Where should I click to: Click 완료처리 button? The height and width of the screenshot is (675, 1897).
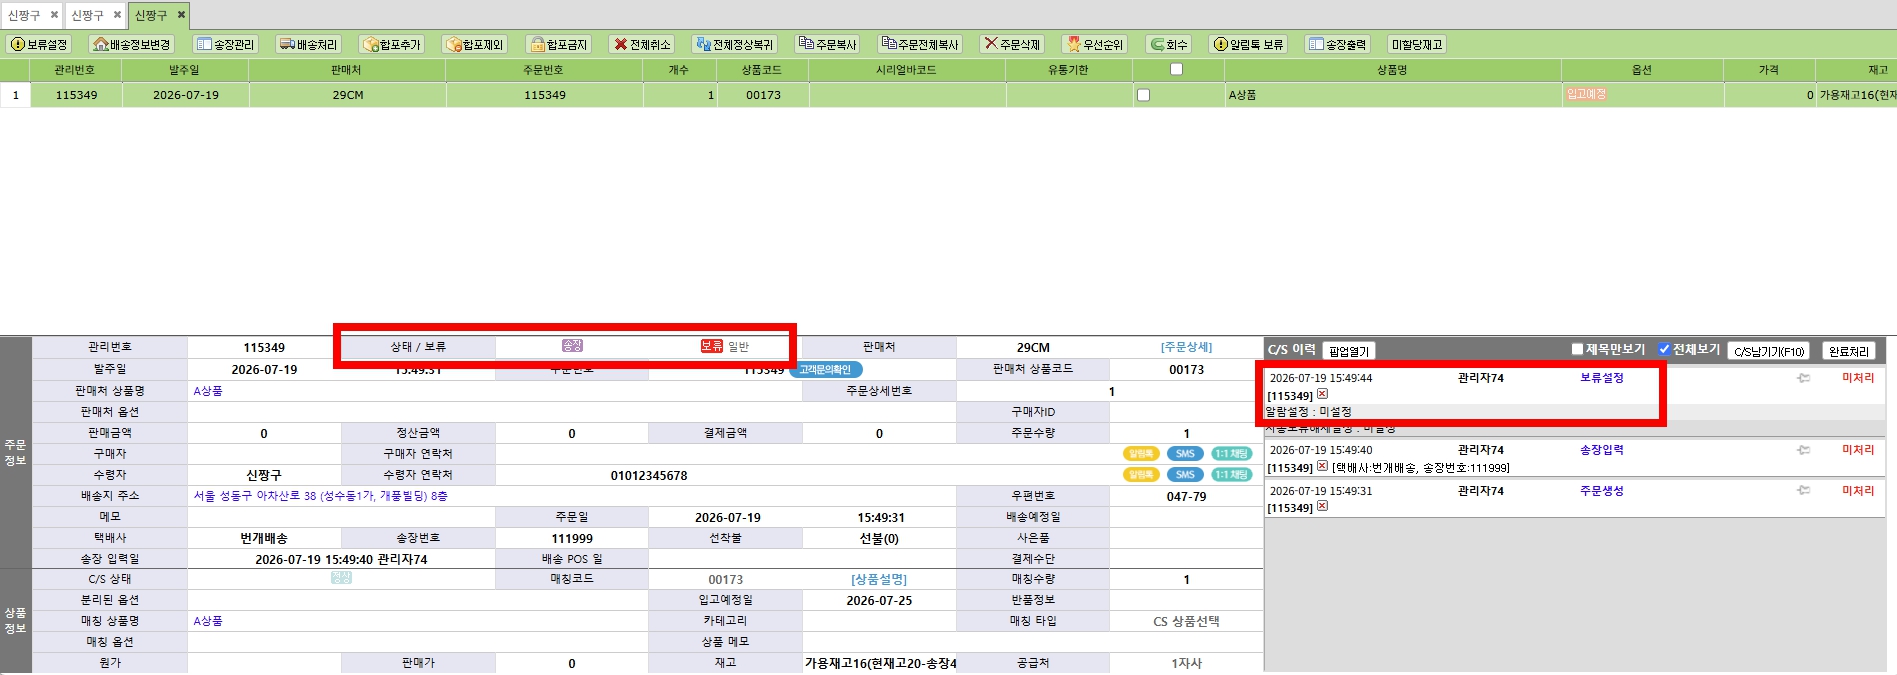click(x=1848, y=351)
